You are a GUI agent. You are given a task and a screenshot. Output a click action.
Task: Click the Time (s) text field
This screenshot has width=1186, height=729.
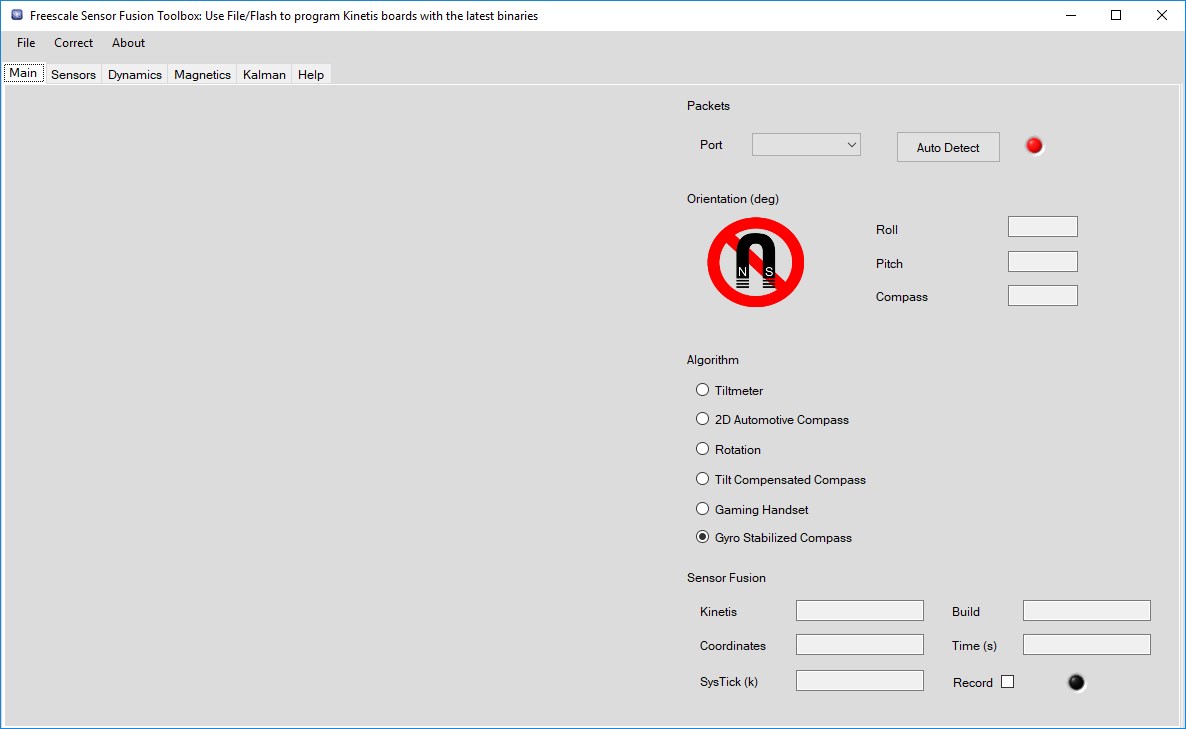tap(1086, 644)
